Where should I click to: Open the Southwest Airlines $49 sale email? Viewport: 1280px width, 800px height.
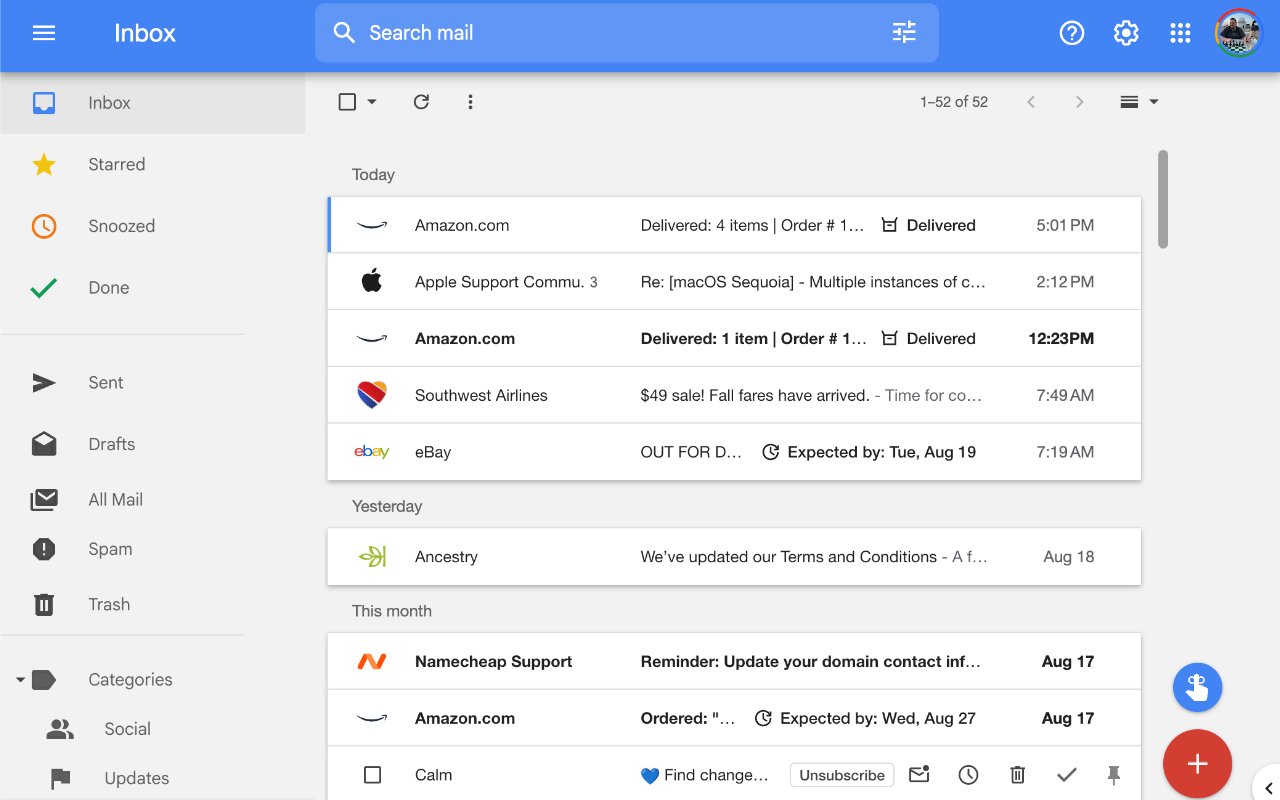pyautogui.click(x=734, y=395)
